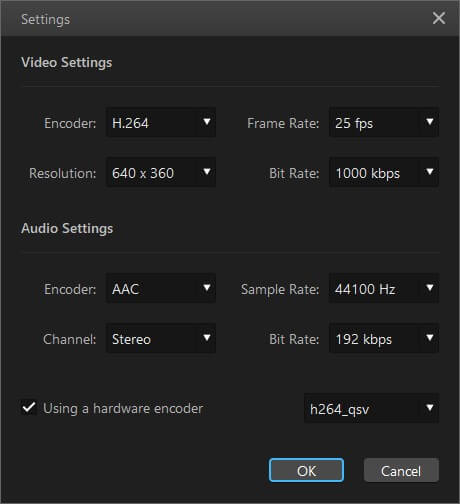Open the Channel Stereo dropdown
This screenshot has width=460, height=504.
161,338
